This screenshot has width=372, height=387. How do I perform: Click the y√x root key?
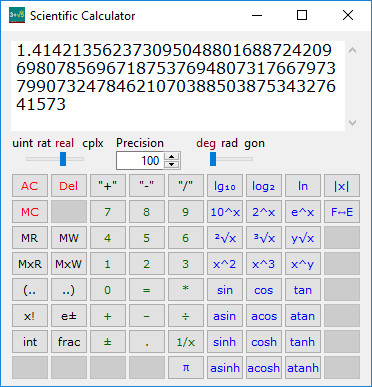pos(303,238)
